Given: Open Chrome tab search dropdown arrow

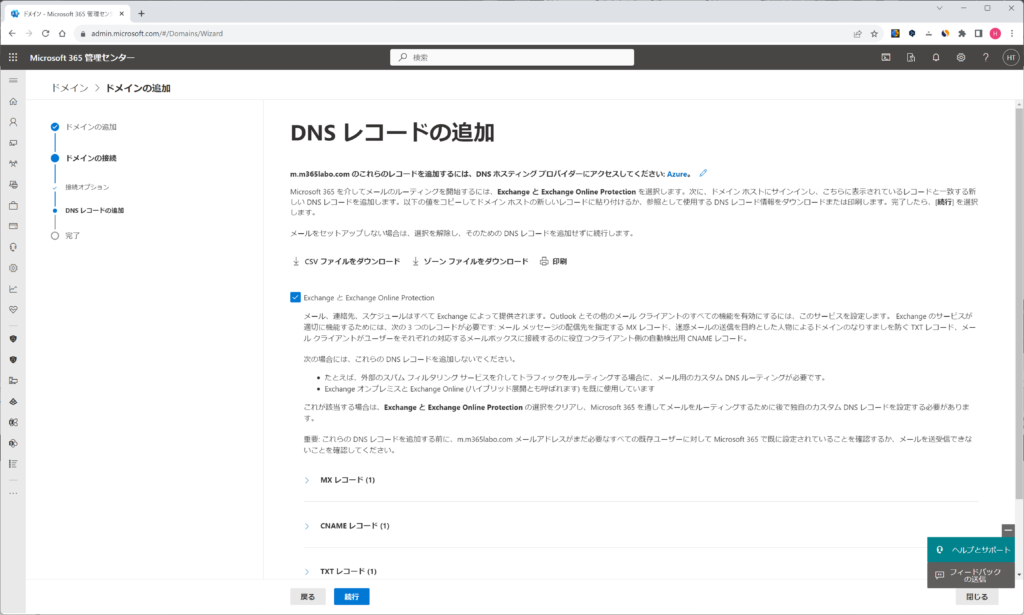Looking at the screenshot, I should coord(939,8).
